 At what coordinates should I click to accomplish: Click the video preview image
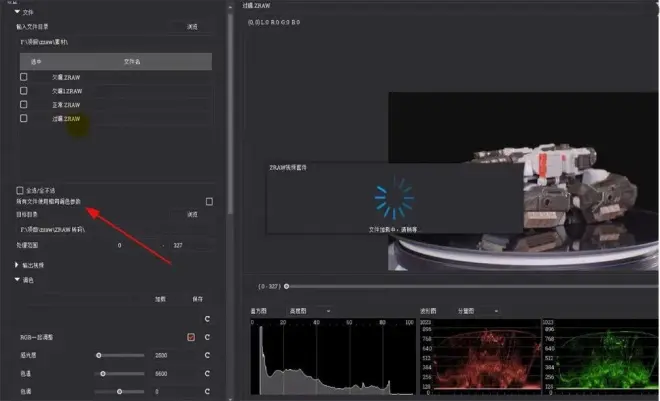tap(523, 181)
